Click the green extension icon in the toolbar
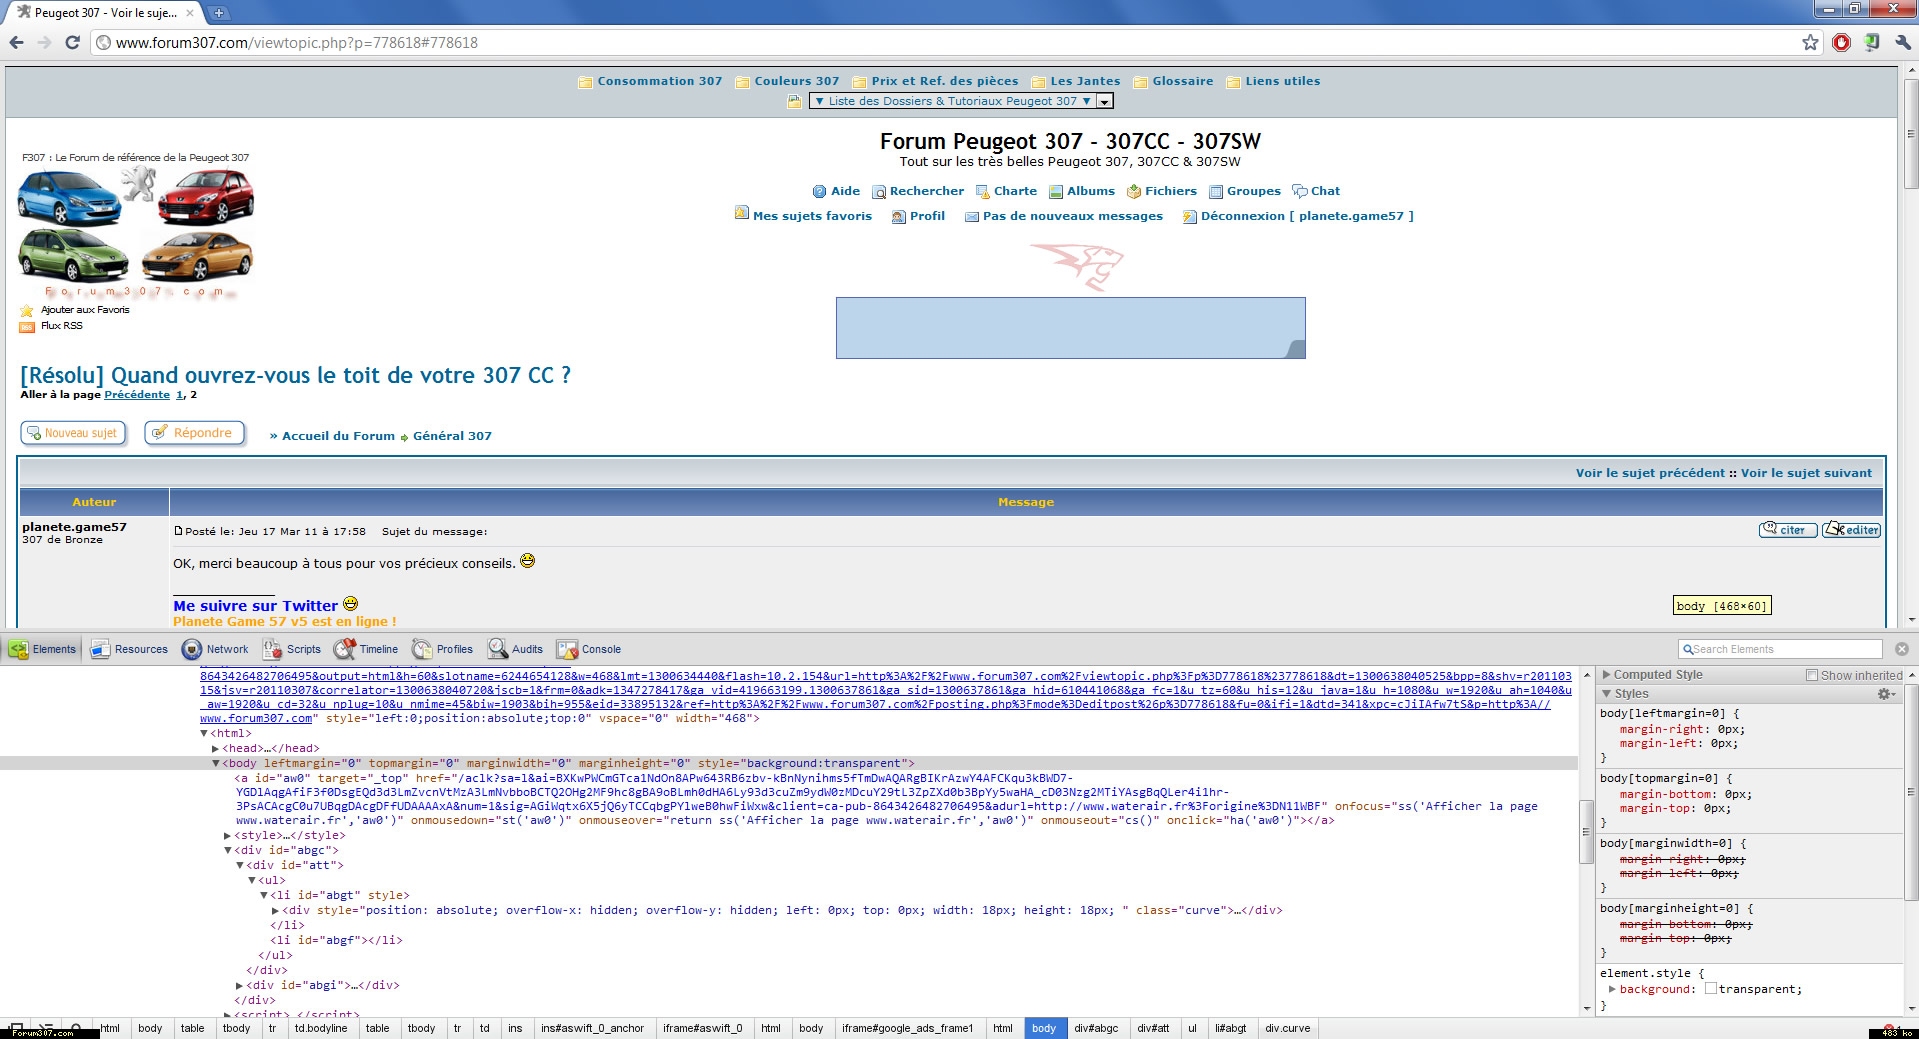This screenshot has width=1919, height=1039. (1871, 42)
